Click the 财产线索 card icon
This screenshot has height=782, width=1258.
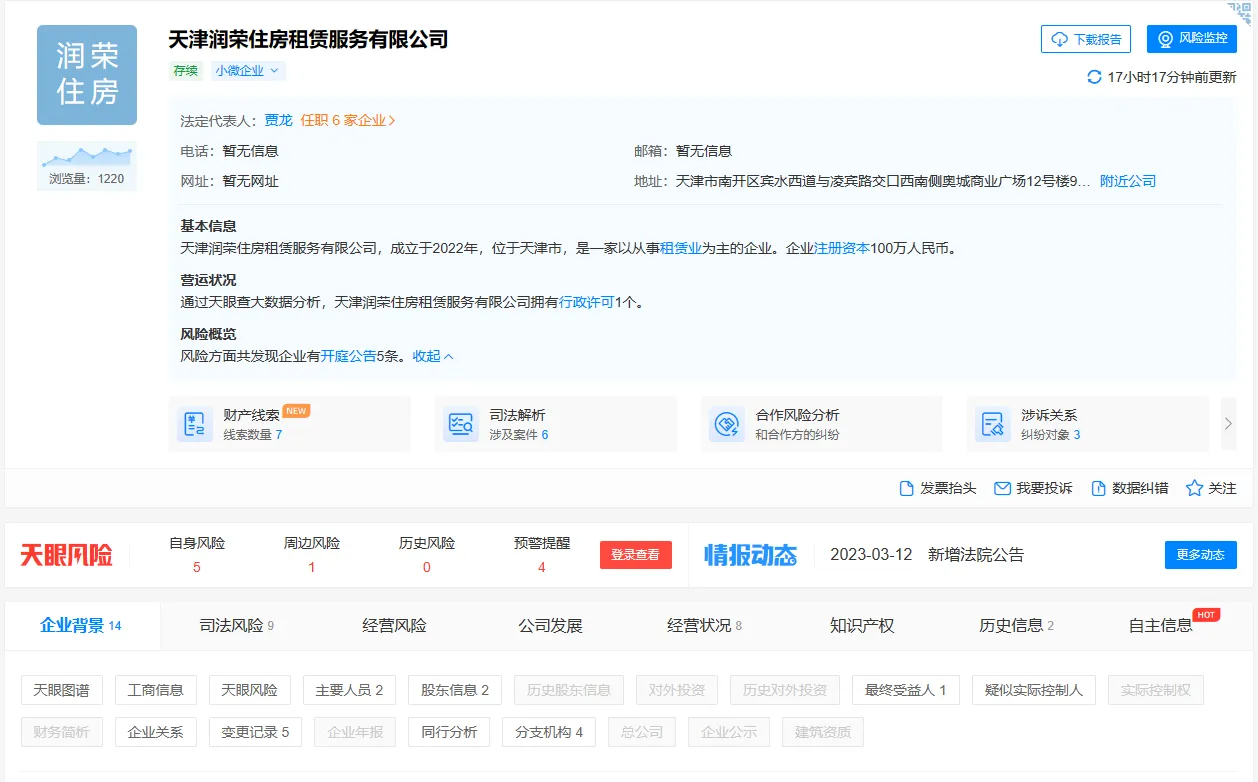pos(195,424)
